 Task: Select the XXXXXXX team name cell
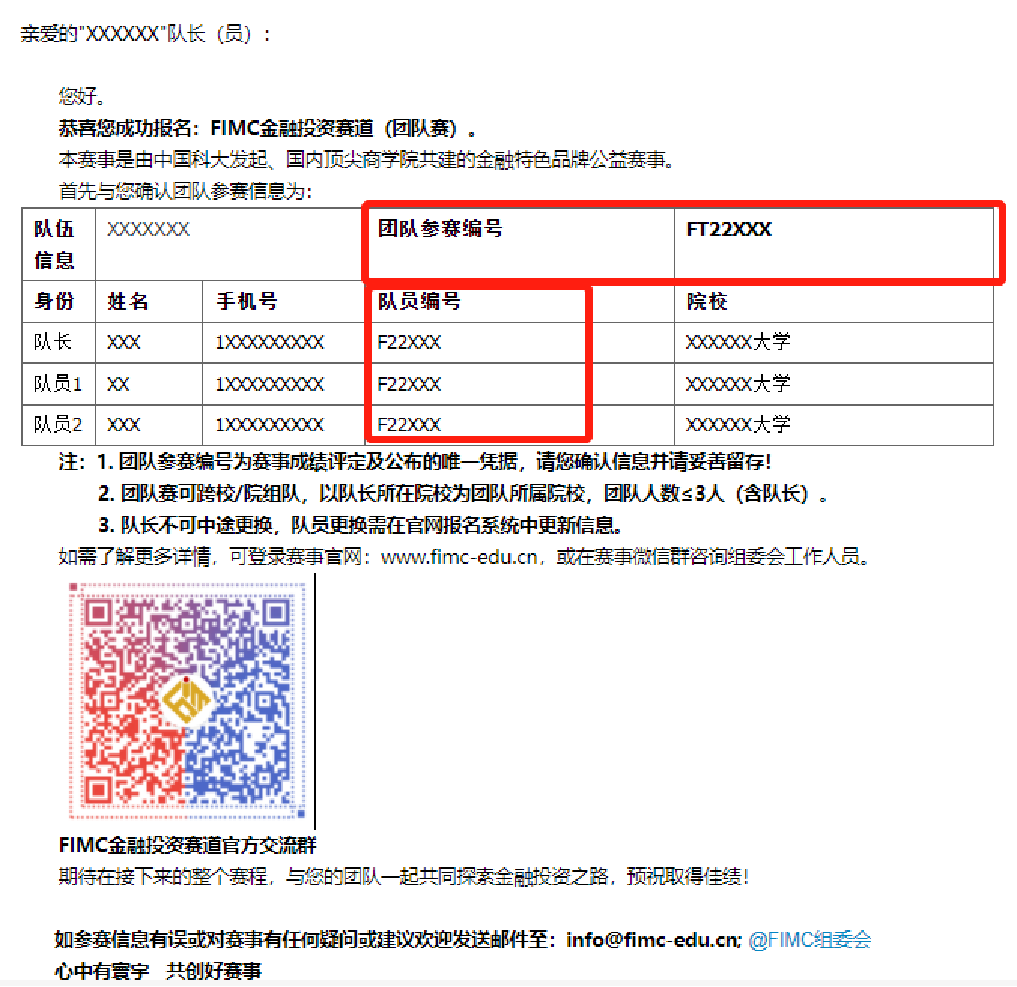tap(230, 244)
